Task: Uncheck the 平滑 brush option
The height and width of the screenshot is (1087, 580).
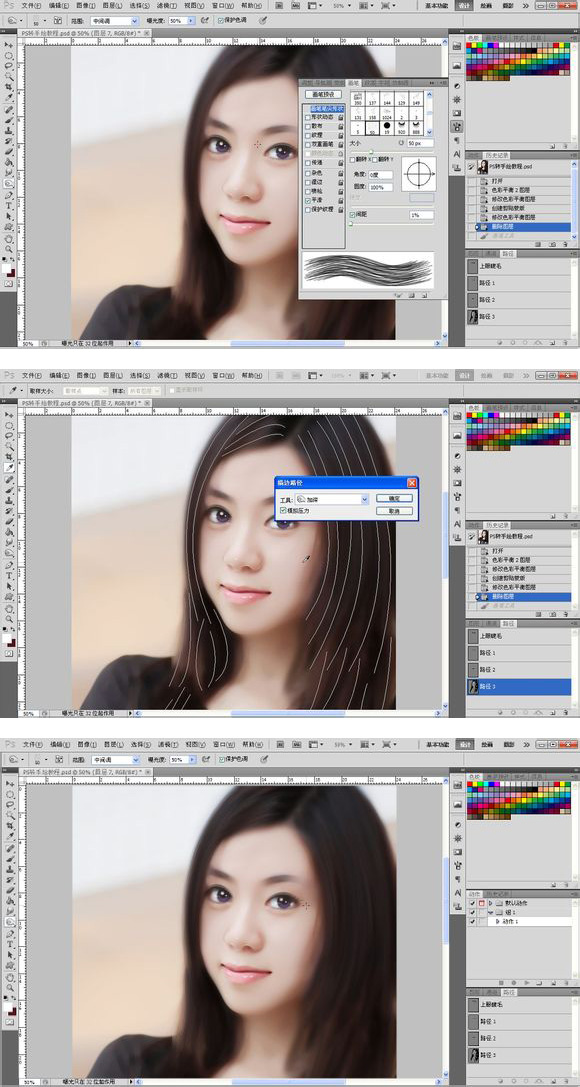Action: (x=308, y=200)
